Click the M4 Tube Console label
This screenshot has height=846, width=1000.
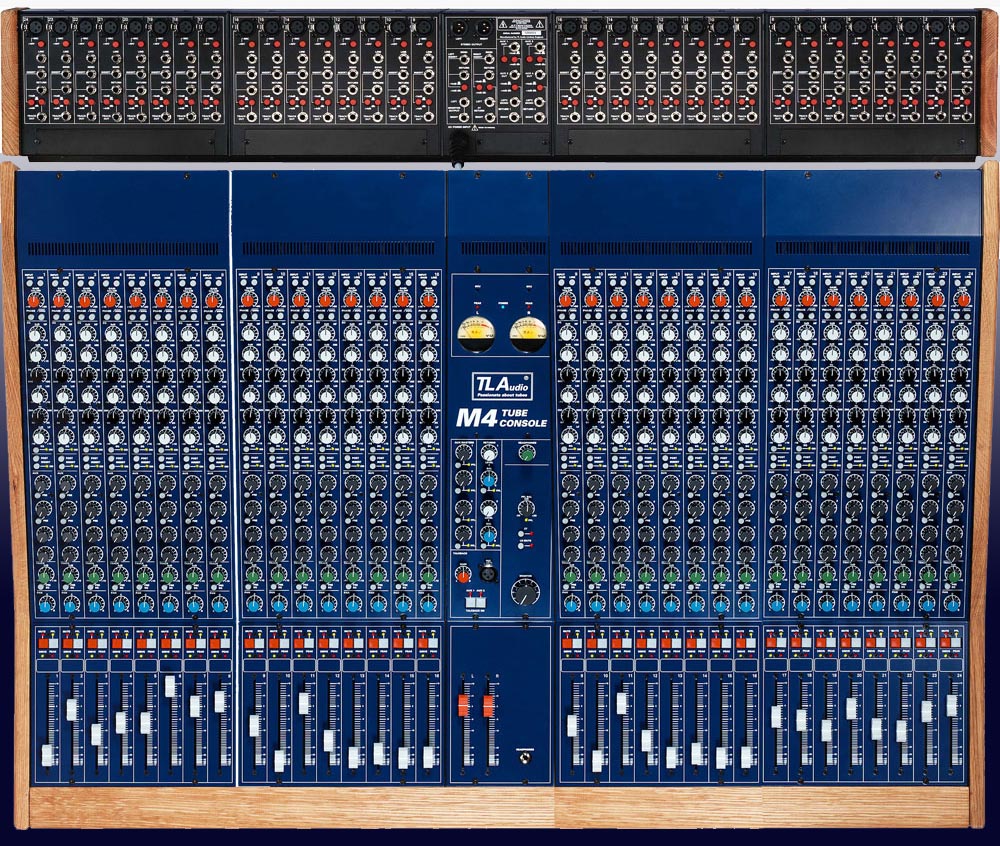500,417
